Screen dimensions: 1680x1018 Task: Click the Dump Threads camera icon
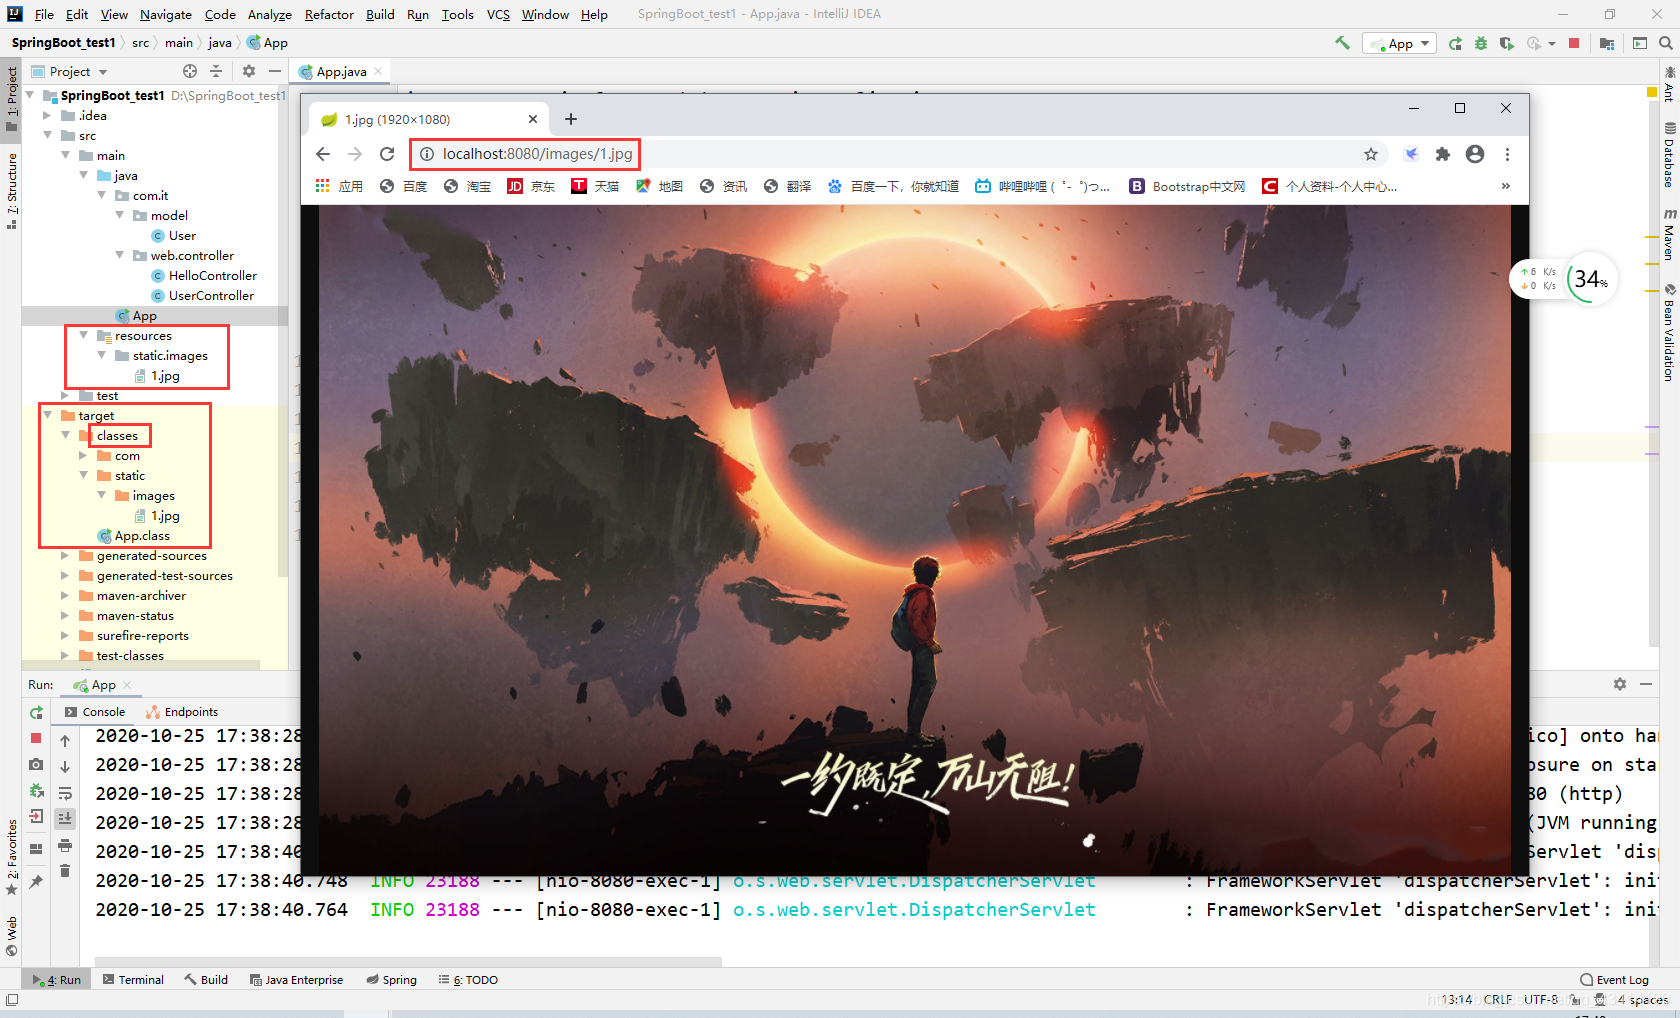coord(36,764)
